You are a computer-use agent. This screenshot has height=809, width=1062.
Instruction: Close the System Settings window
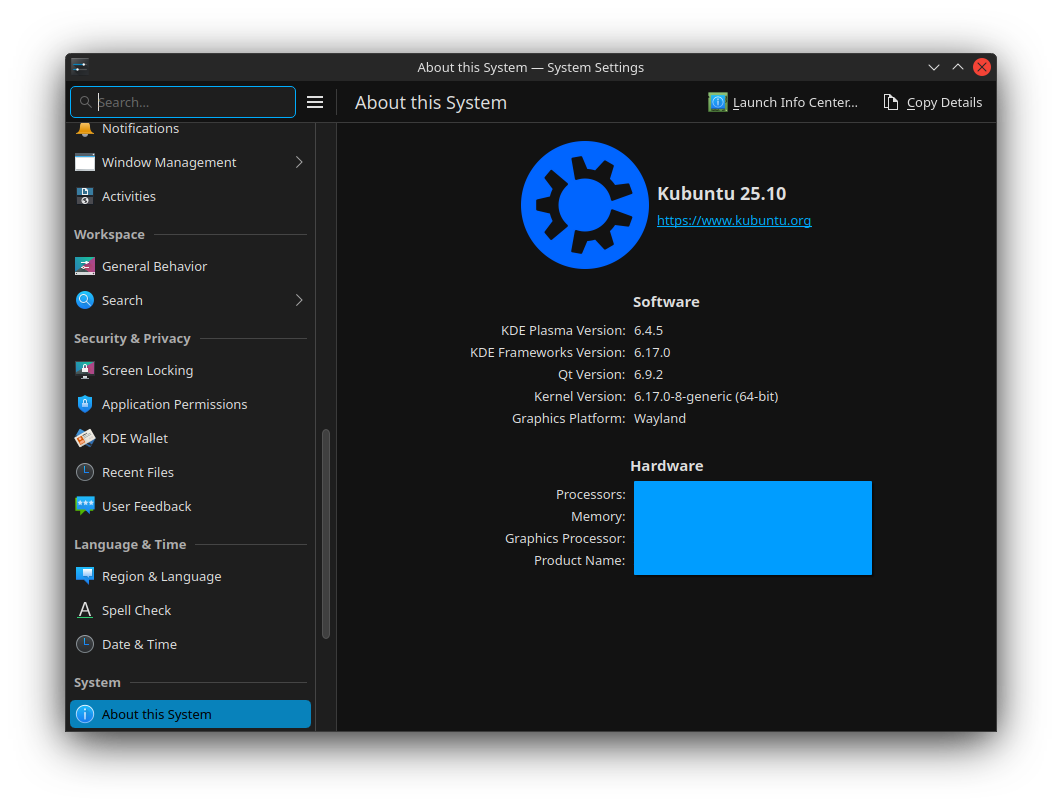[x=982, y=67]
